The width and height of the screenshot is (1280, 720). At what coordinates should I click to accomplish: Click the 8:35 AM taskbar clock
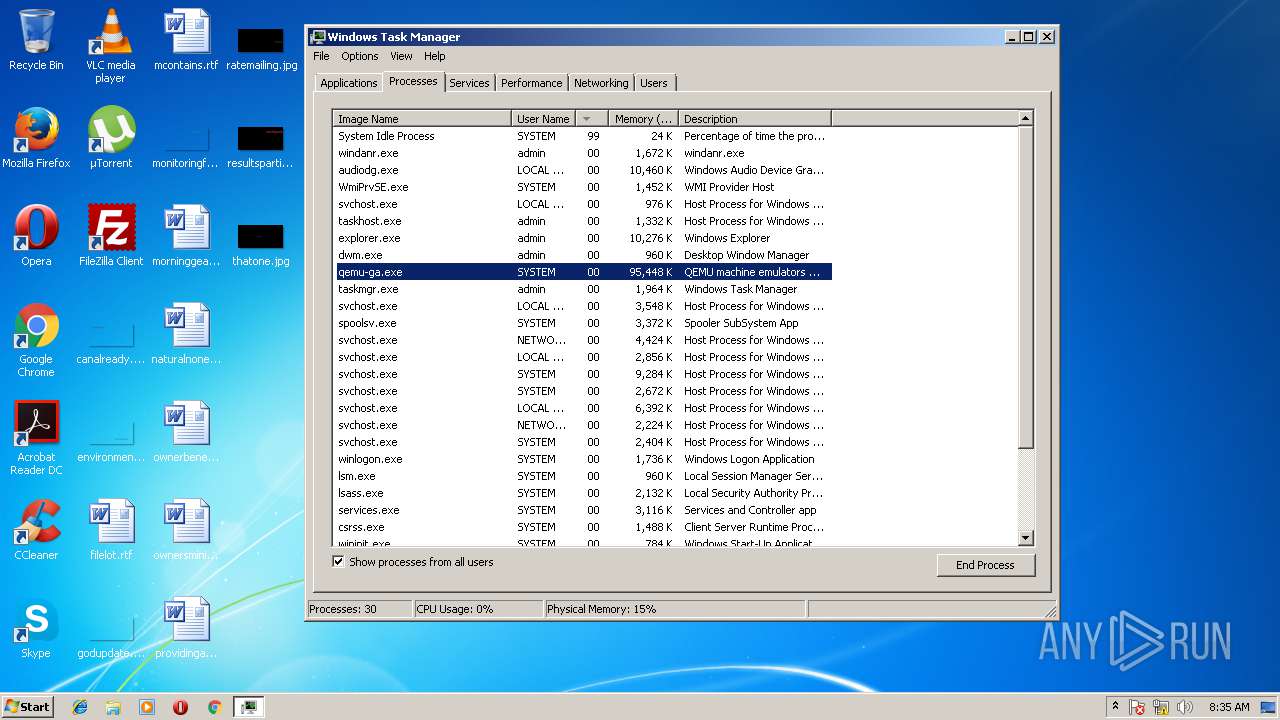pyautogui.click(x=1228, y=707)
